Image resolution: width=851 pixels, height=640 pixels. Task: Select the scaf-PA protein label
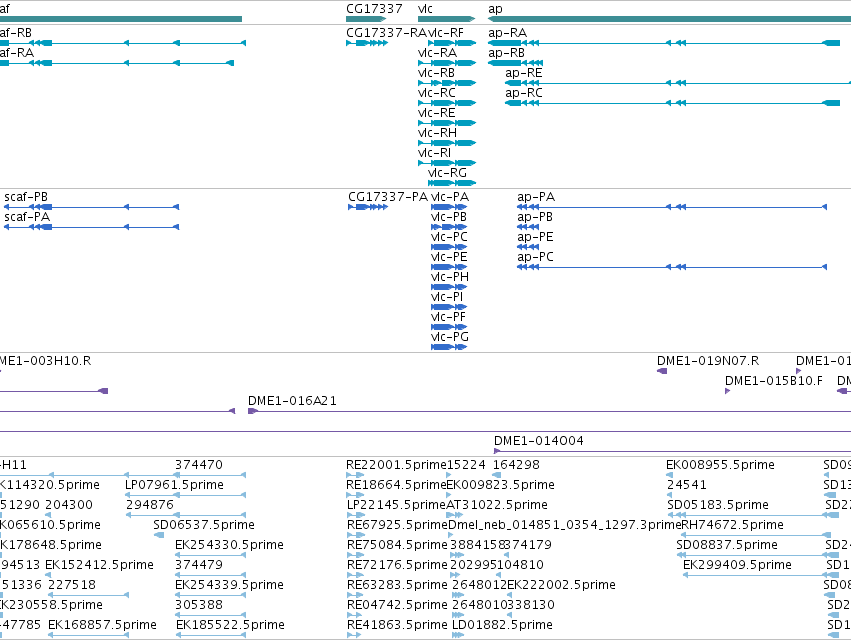[27, 217]
